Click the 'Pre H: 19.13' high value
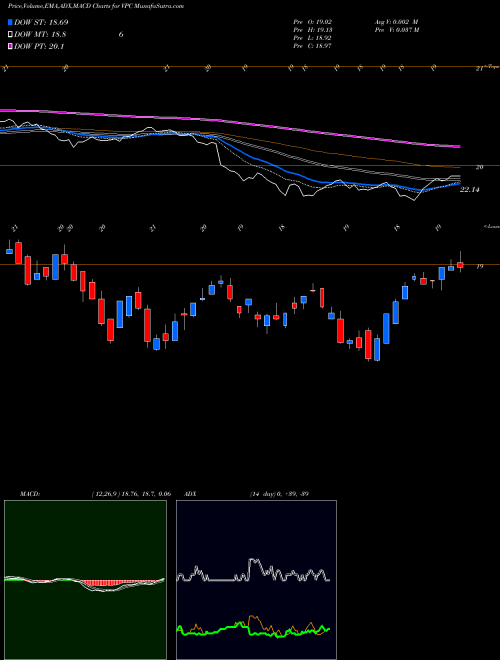 [x=313, y=30]
